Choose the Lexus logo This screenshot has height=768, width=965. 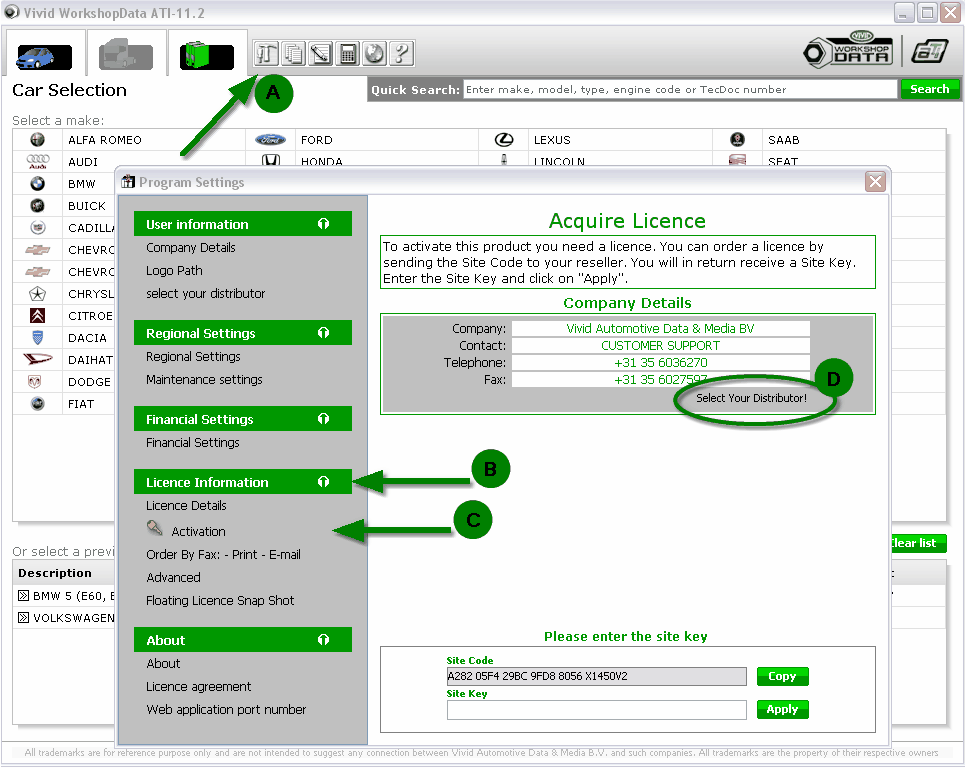pyautogui.click(x=504, y=140)
